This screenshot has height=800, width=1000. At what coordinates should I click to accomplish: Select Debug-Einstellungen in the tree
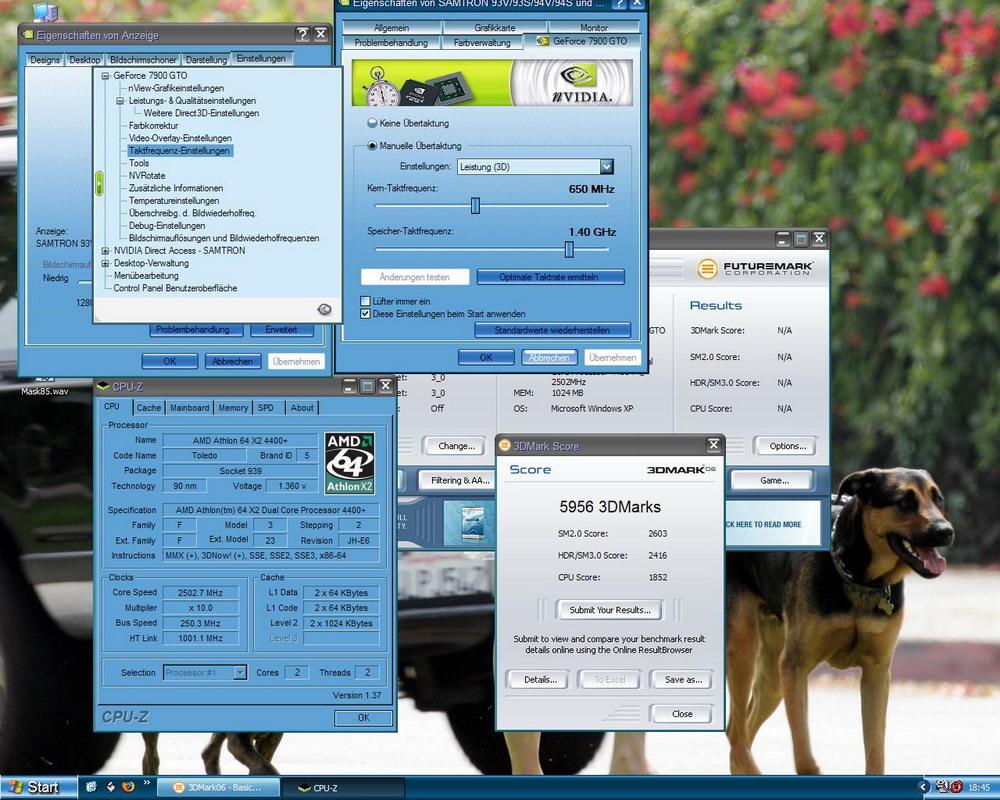166,225
